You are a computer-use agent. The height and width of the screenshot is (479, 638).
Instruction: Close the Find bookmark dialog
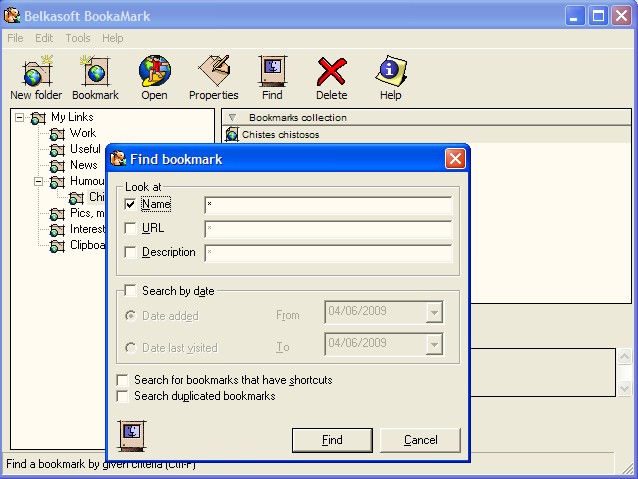(455, 158)
